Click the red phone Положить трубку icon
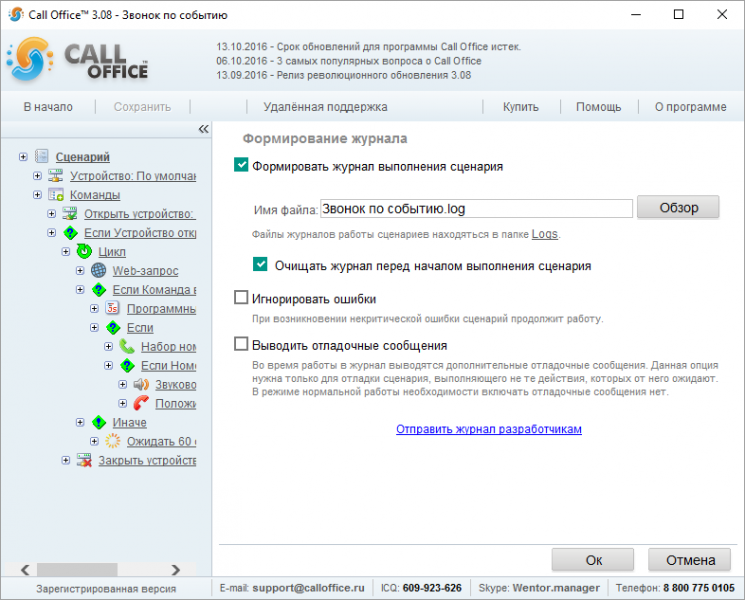Screen dimensions: 745x600 click(141, 403)
